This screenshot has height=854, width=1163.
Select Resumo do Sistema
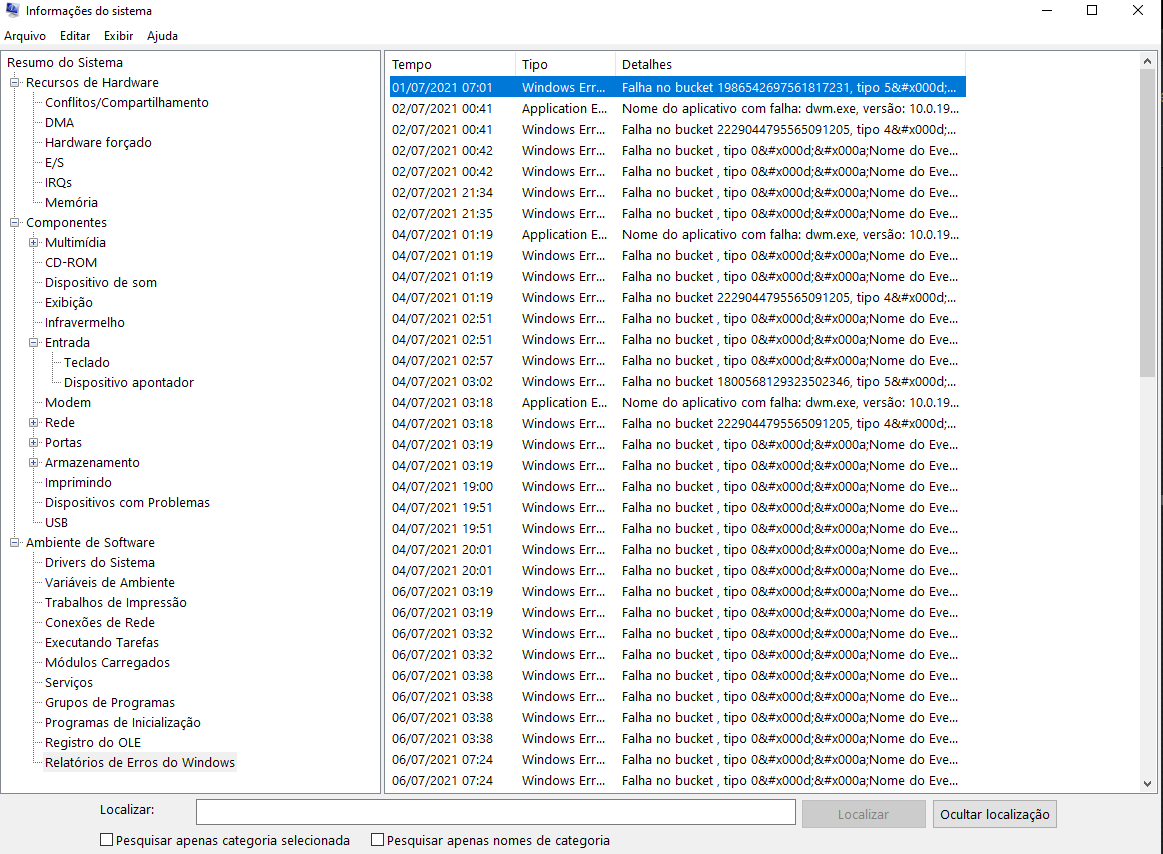[65, 62]
